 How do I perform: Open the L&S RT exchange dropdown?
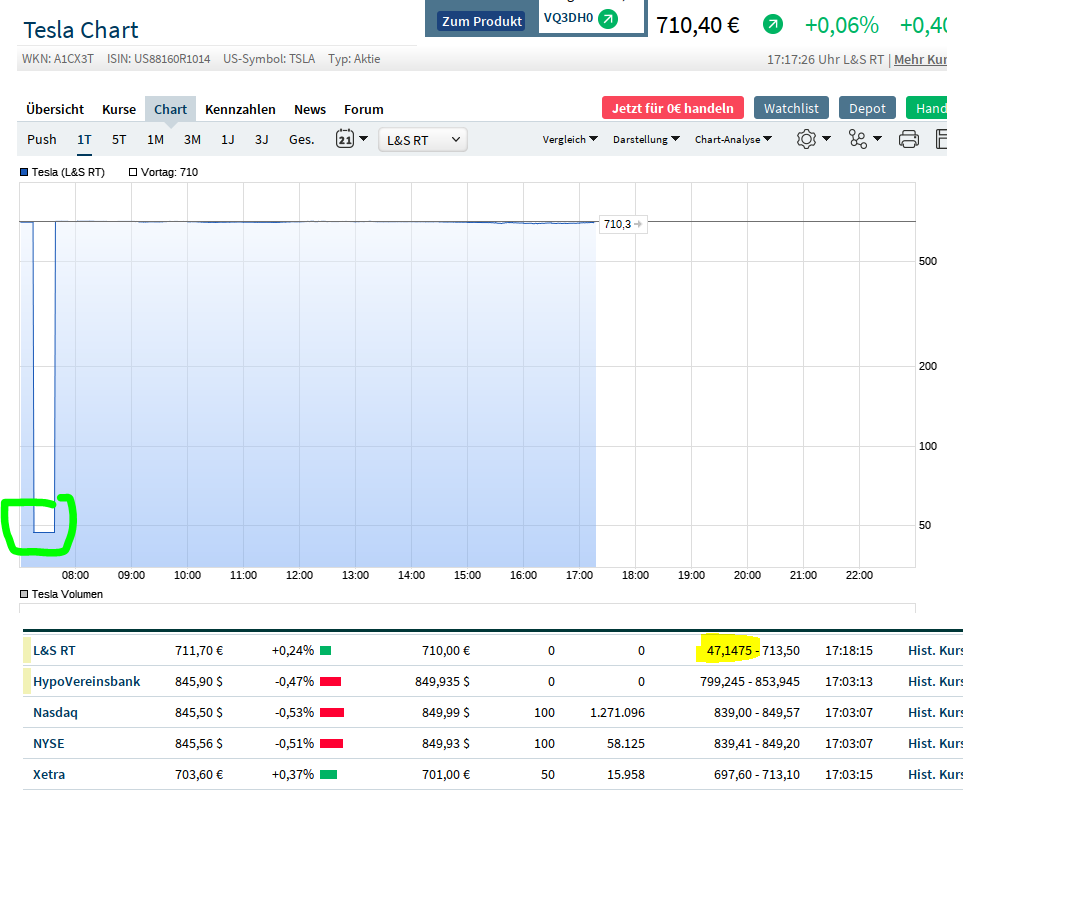[x=423, y=140]
